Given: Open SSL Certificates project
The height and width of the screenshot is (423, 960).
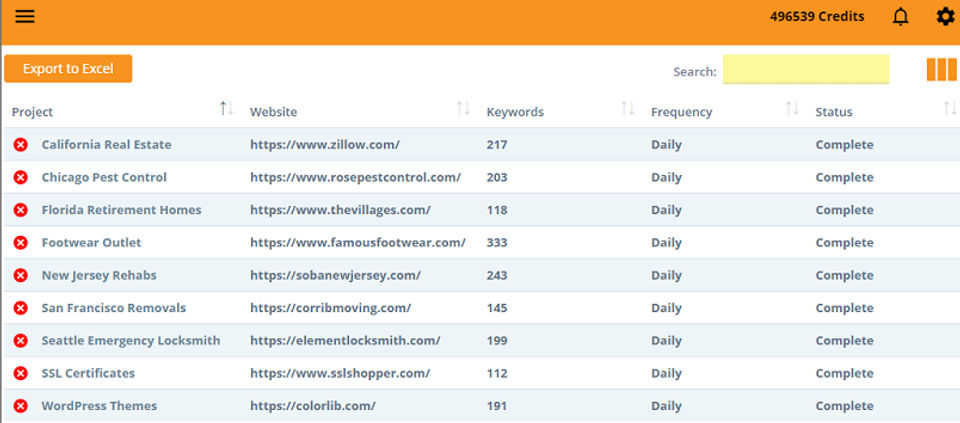Looking at the screenshot, I should [x=88, y=373].
